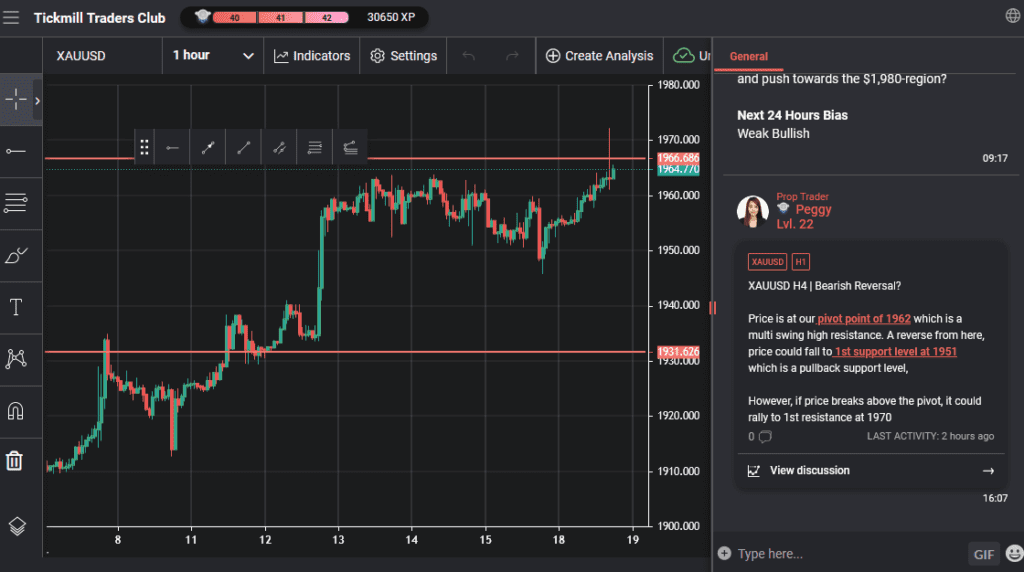Select the Fibonacci levels tool
The image size is (1024, 572).
(16, 203)
